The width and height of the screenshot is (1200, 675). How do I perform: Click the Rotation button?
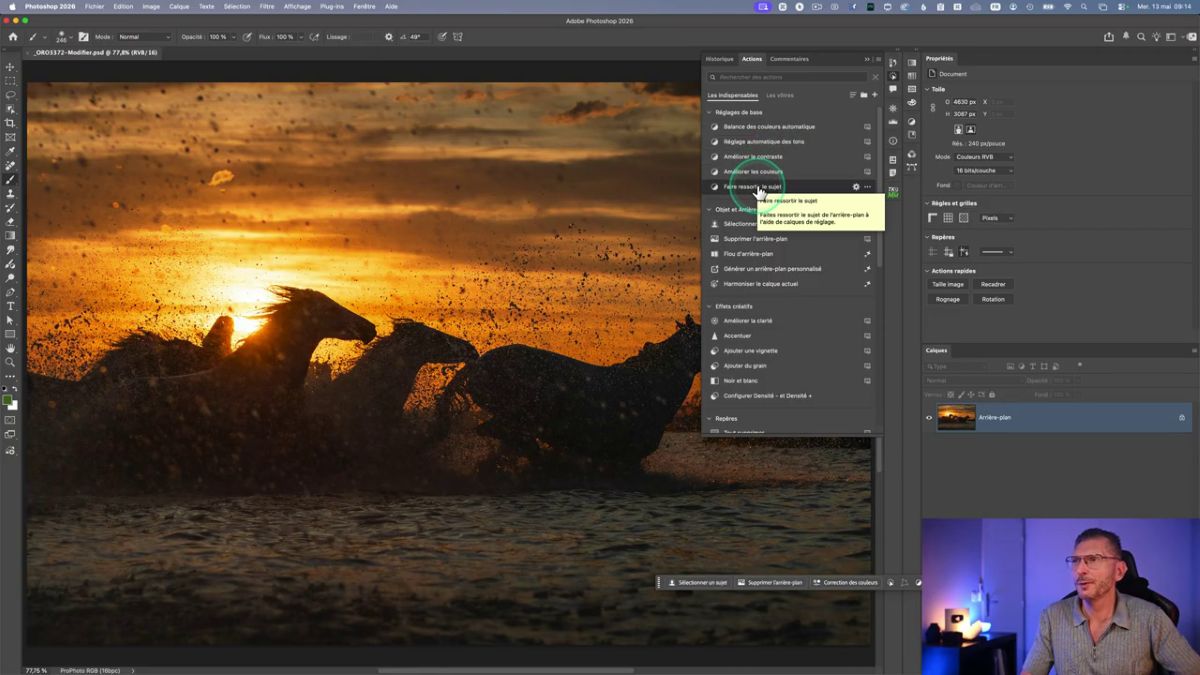click(x=993, y=299)
